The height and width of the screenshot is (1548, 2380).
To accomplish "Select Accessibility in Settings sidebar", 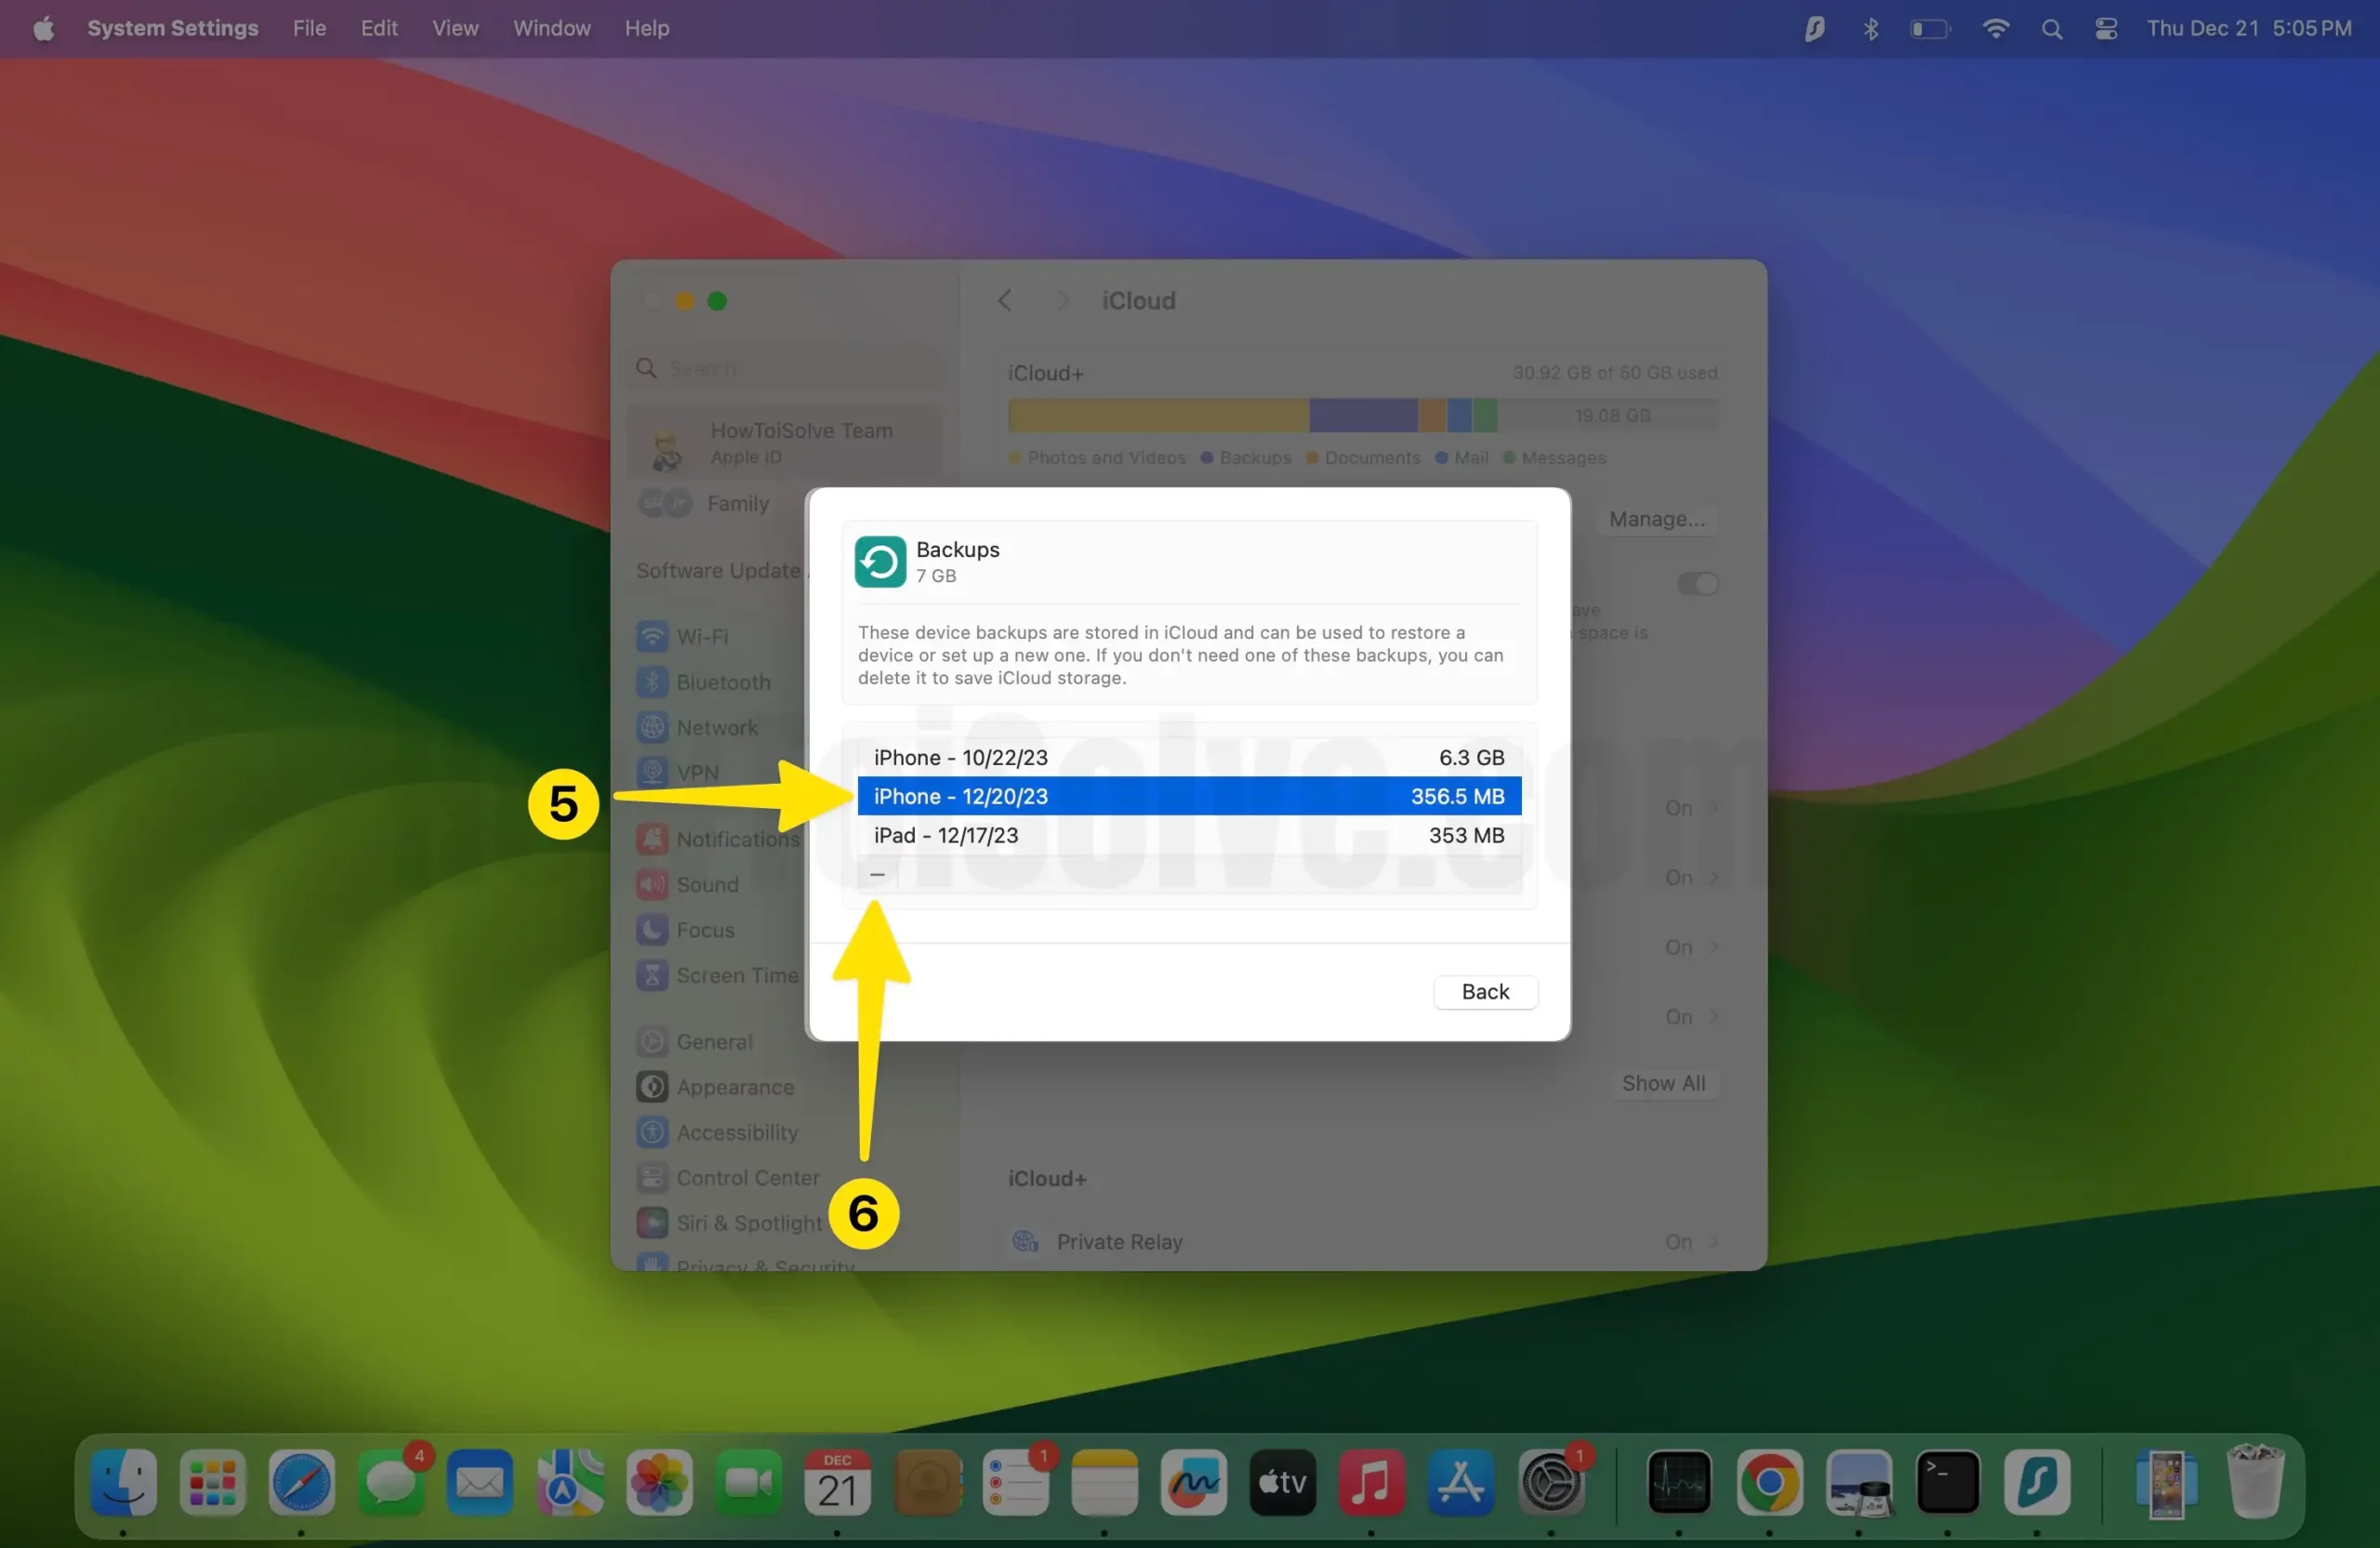I will coord(717,1132).
